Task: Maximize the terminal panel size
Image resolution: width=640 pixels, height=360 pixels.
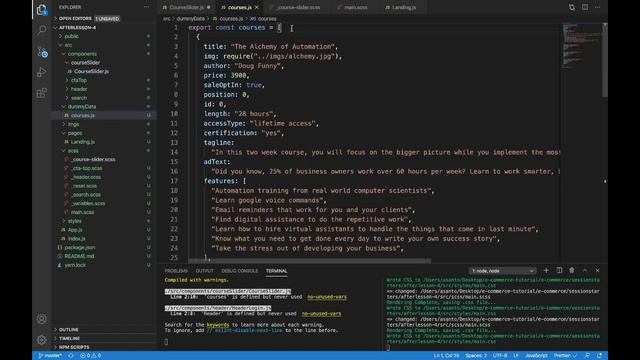Action: coord(584,270)
